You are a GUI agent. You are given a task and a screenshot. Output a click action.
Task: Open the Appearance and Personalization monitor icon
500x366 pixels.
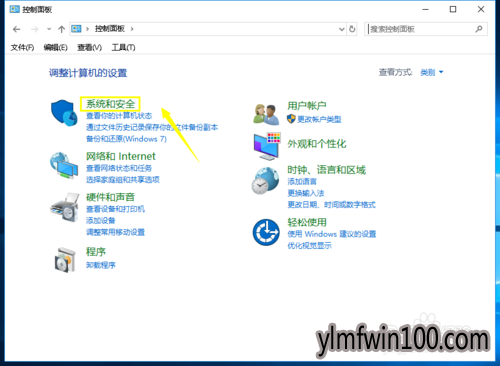tap(267, 146)
